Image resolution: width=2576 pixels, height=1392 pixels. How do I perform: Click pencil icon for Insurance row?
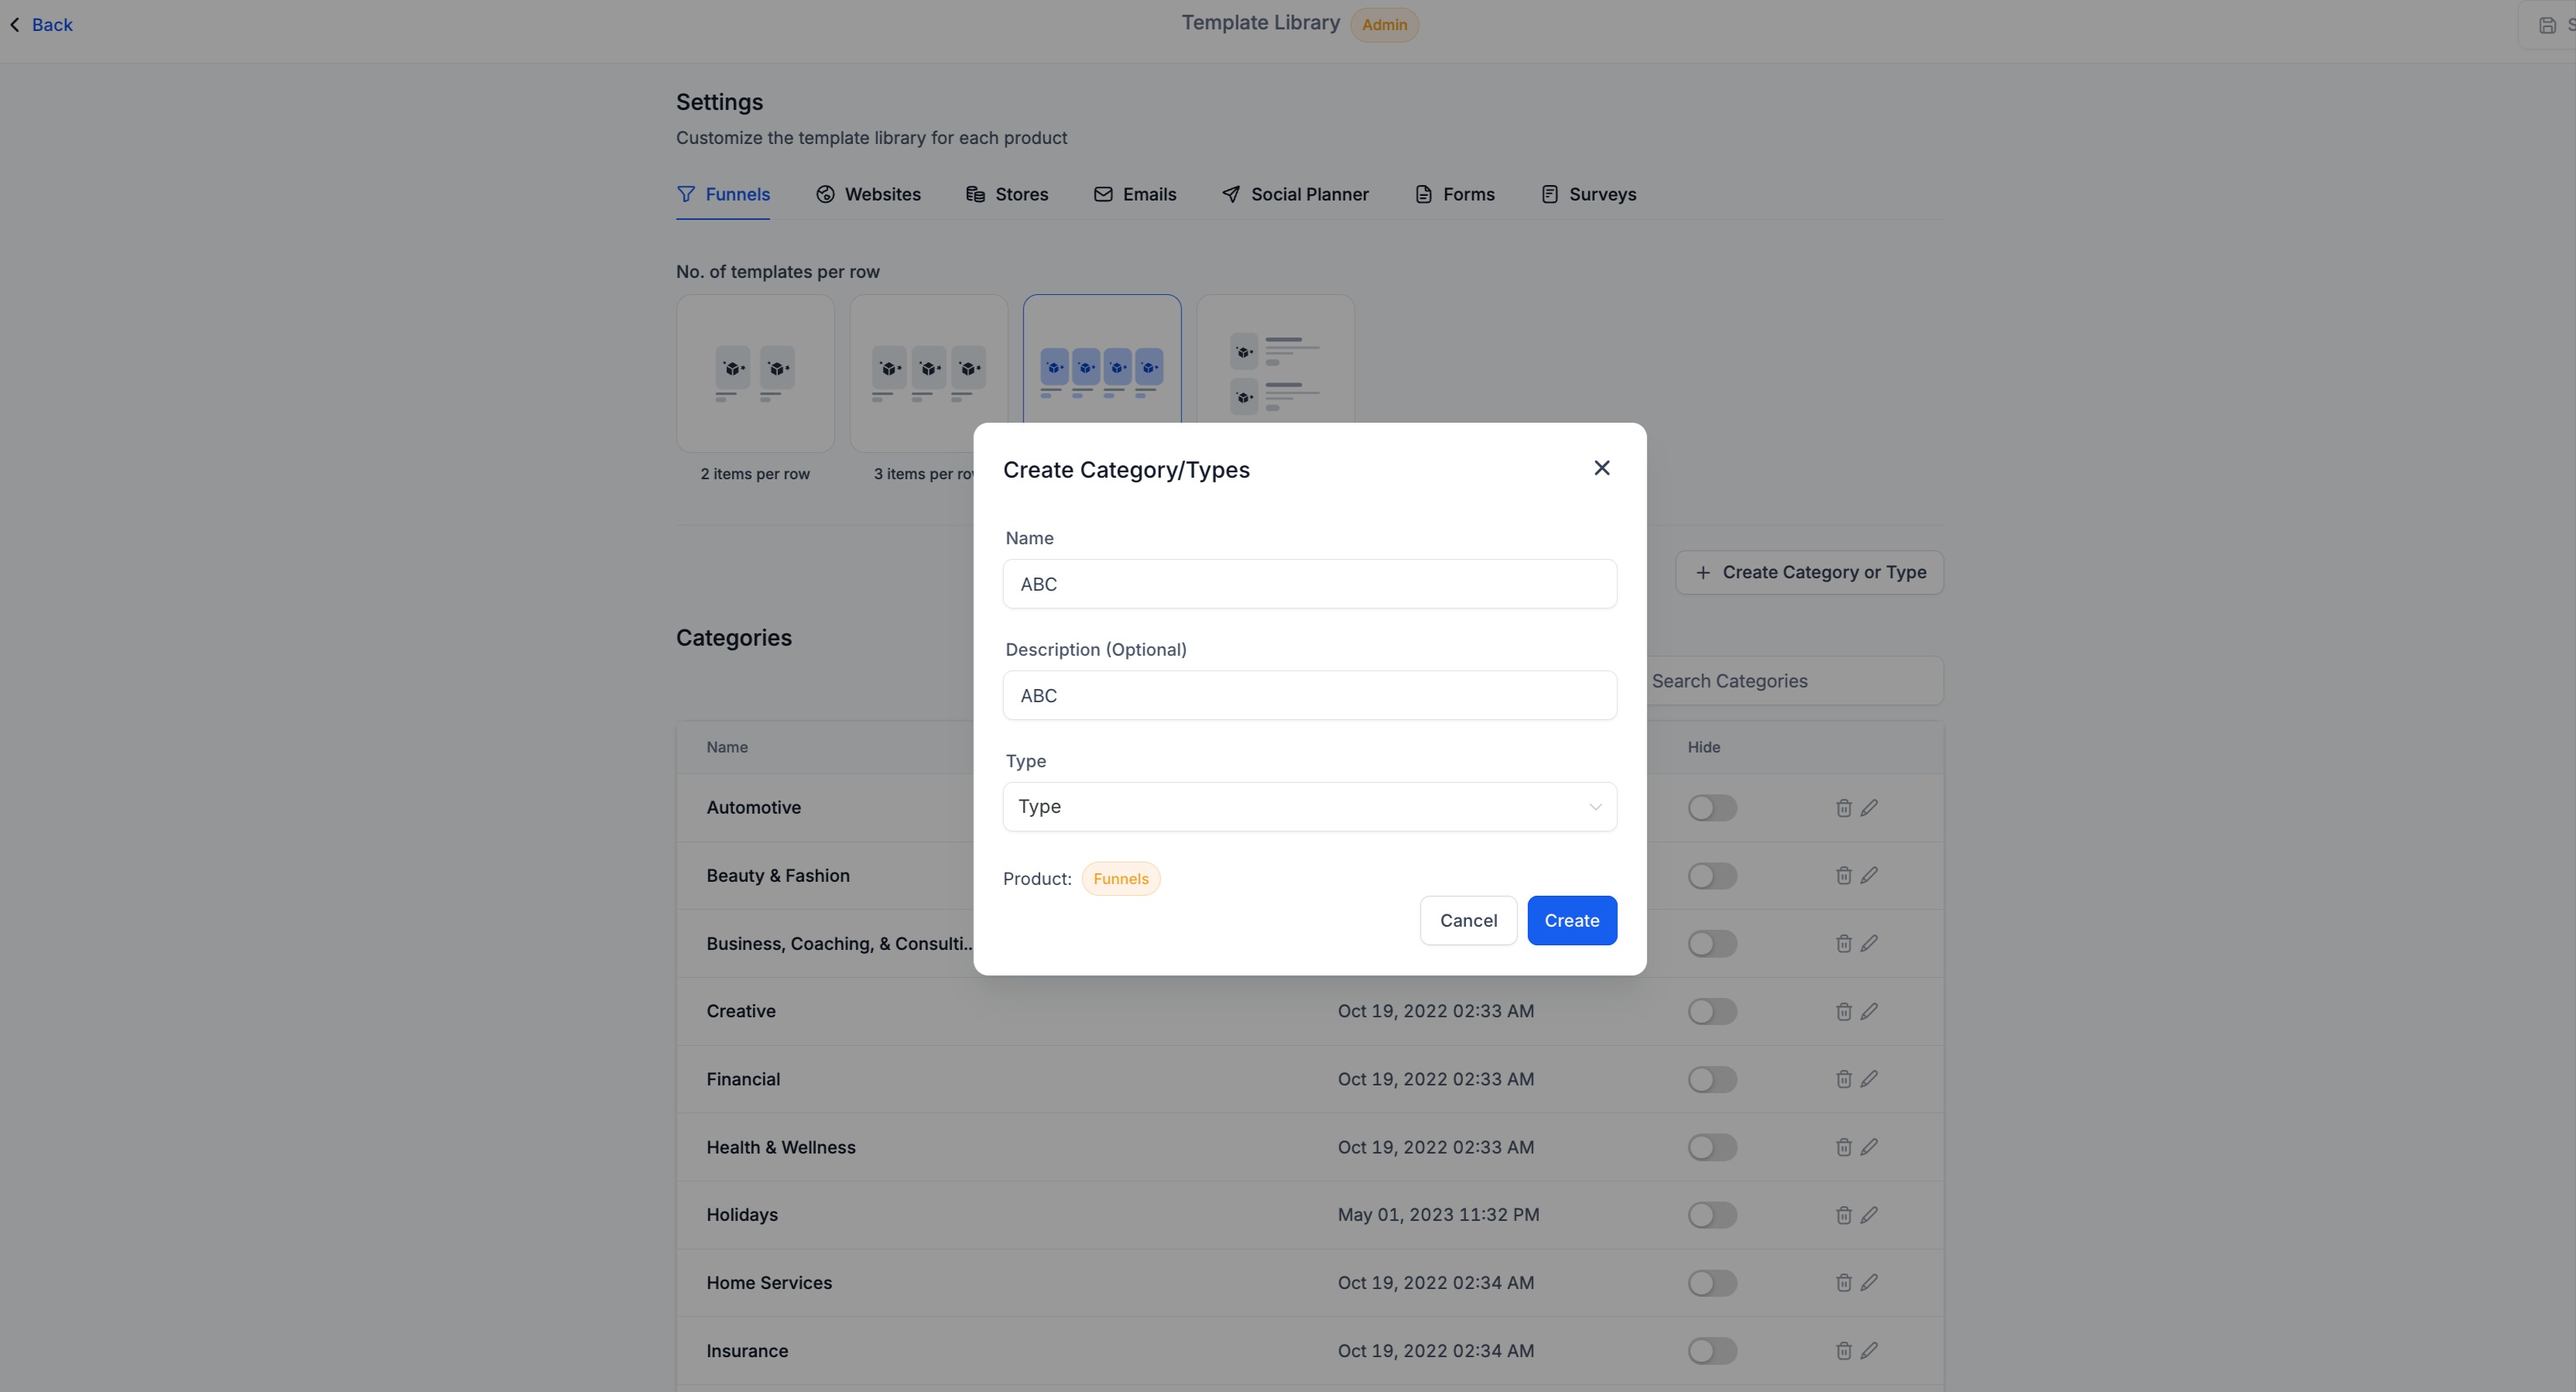[x=1869, y=1351]
